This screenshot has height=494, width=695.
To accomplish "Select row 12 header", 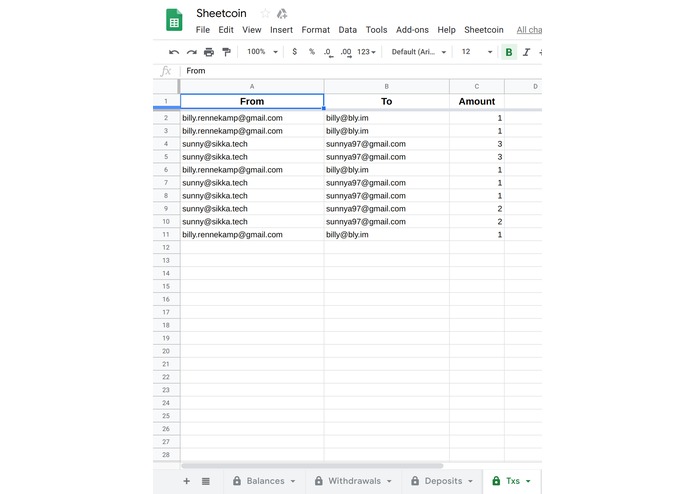I will point(166,247).
